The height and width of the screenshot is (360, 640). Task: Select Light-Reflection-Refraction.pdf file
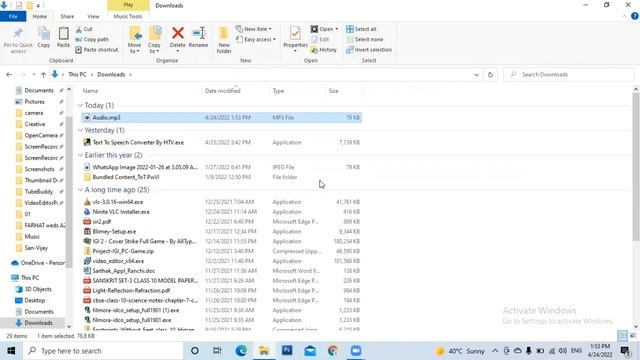tap(222, 291)
